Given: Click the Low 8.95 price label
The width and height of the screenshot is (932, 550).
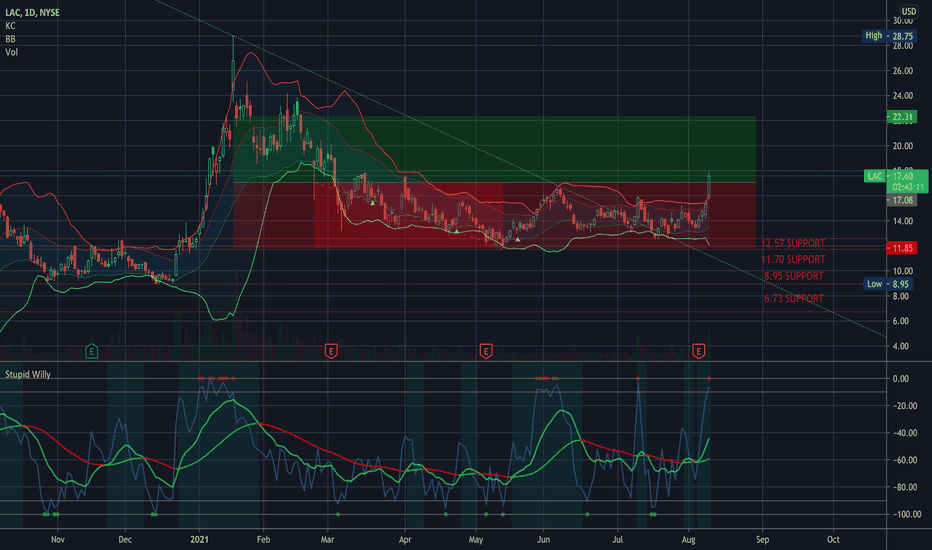Looking at the screenshot, I should tap(887, 284).
